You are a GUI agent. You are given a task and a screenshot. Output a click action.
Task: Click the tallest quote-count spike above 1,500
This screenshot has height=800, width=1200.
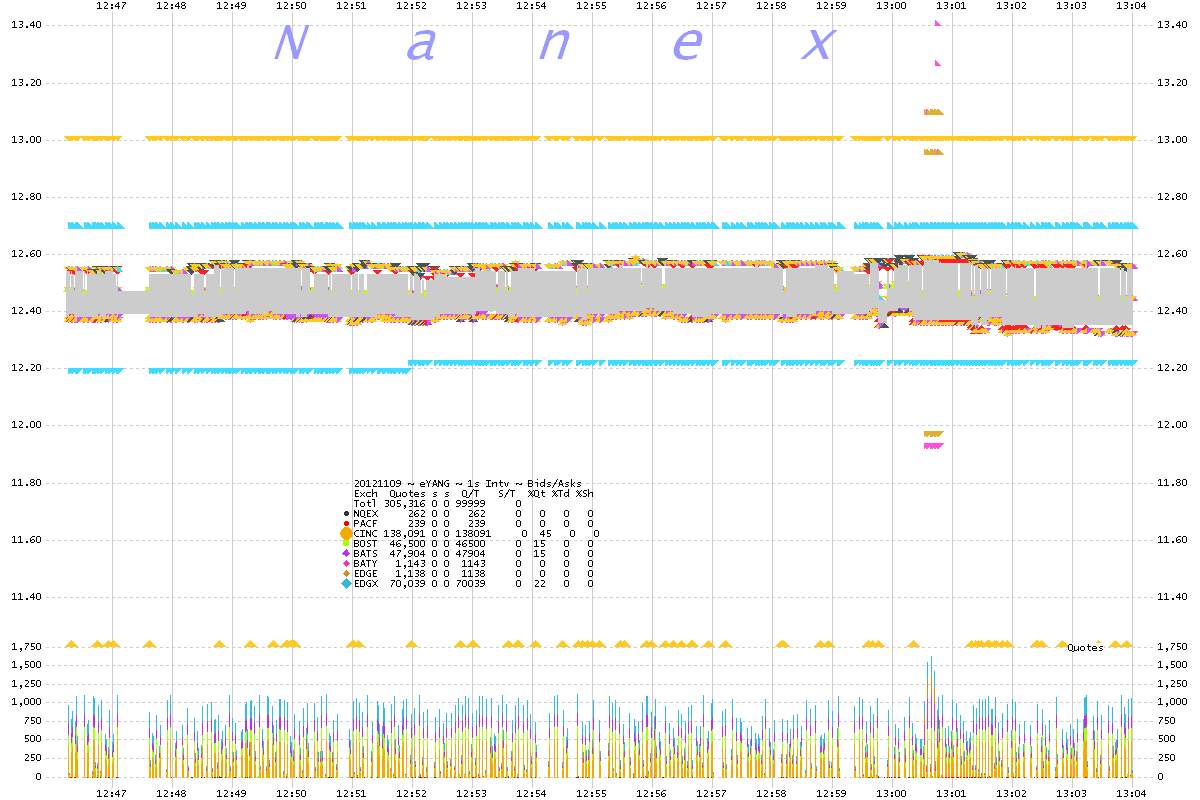tap(931, 715)
